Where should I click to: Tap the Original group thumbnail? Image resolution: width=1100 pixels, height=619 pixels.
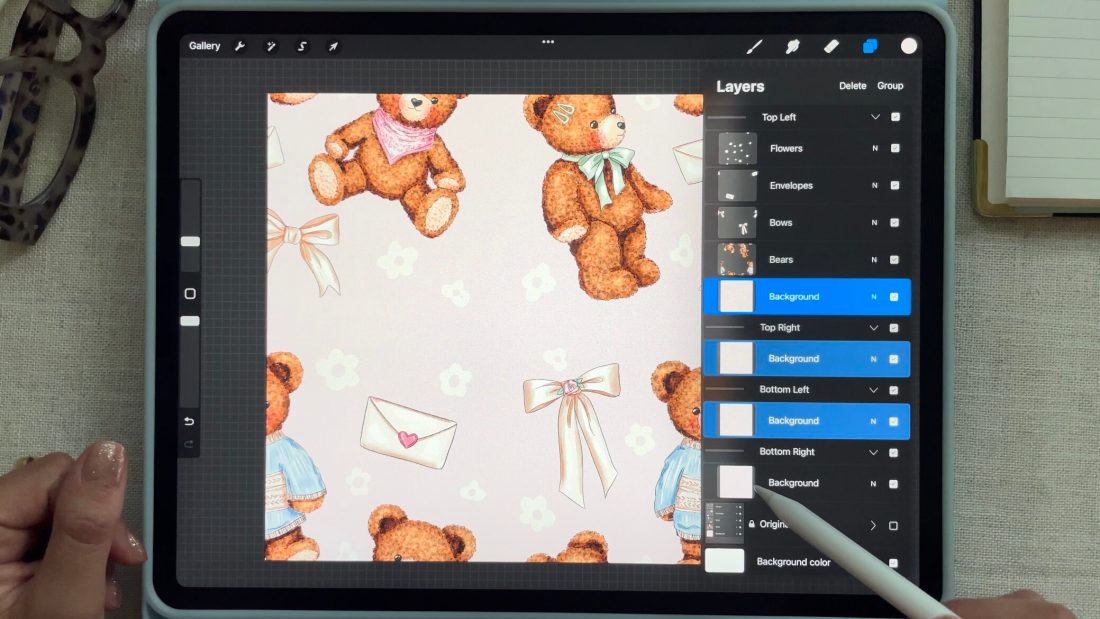click(x=725, y=523)
